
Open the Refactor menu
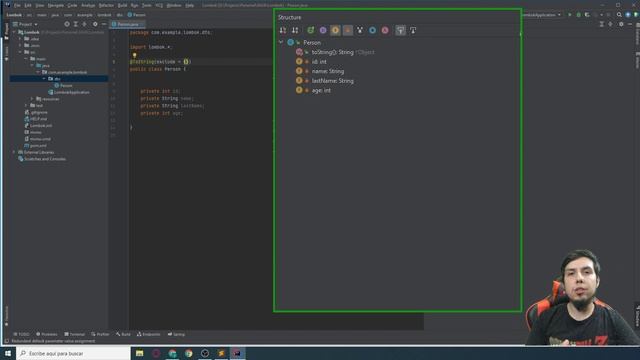coord(106,5)
